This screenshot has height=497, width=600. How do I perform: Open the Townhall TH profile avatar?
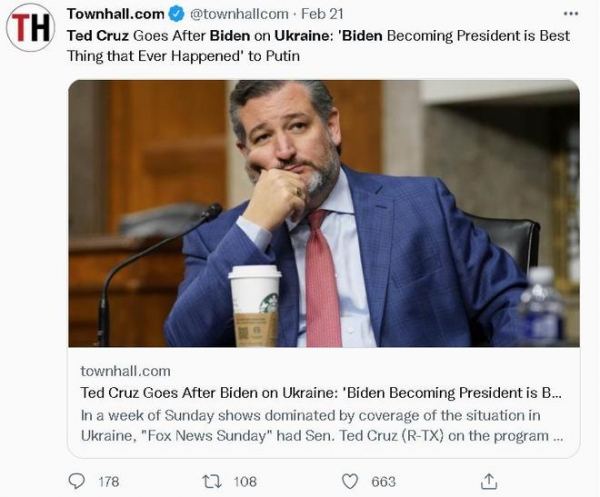pos(30,28)
